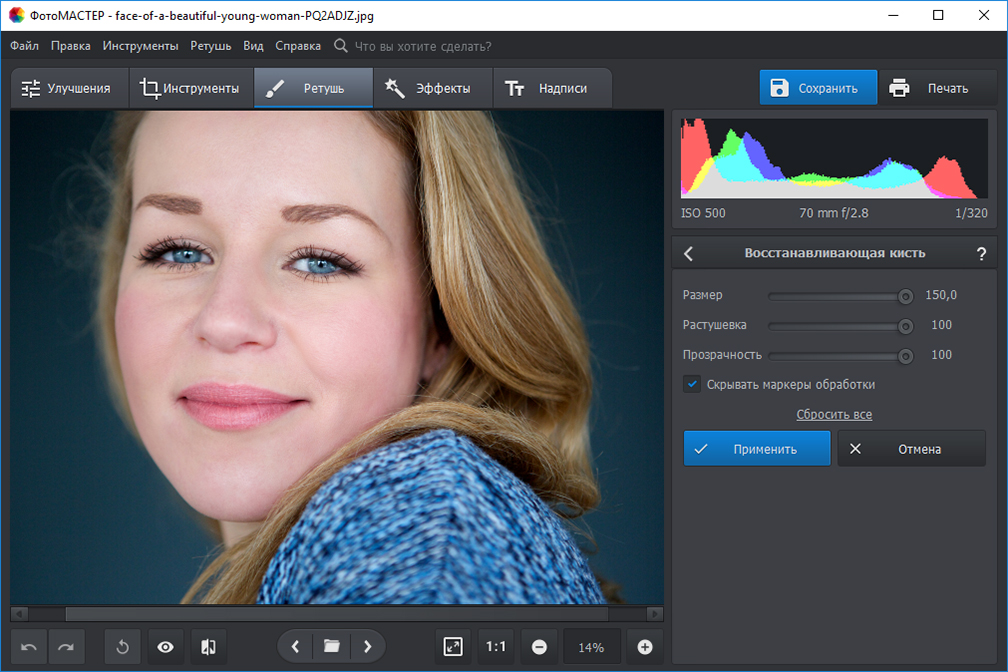Viewport: 1008px width, 672px height.
Task: Click the Прозрачность value 100
Action: (941, 354)
